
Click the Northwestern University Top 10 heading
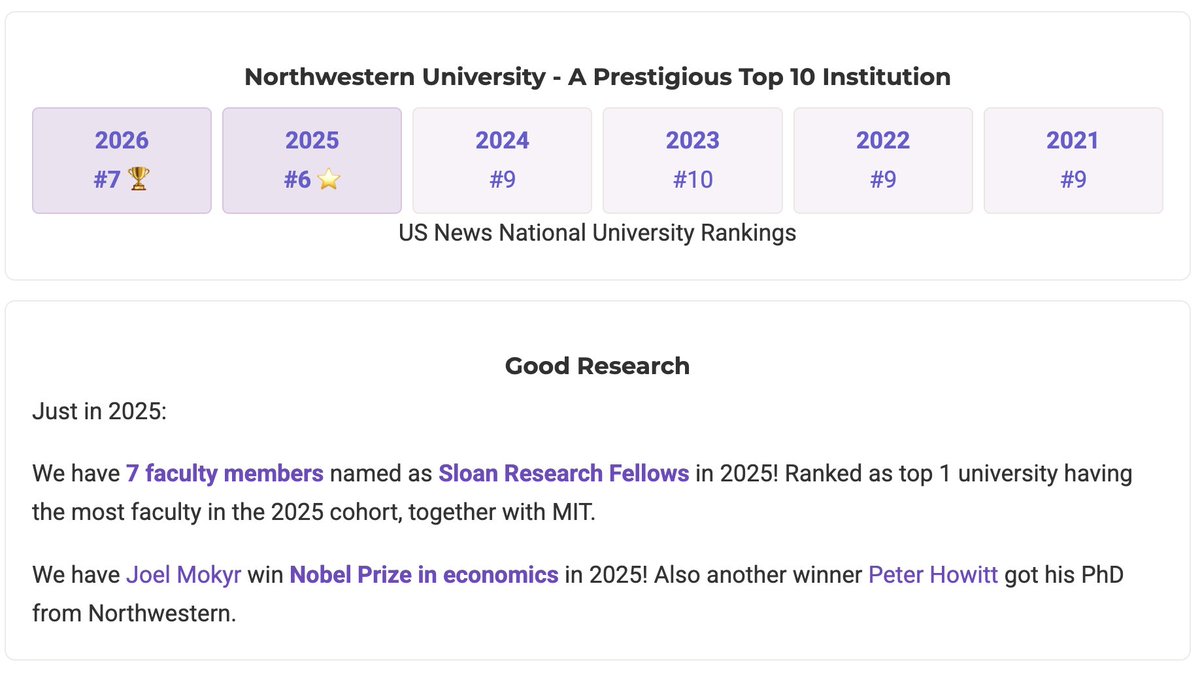[597, 77]
